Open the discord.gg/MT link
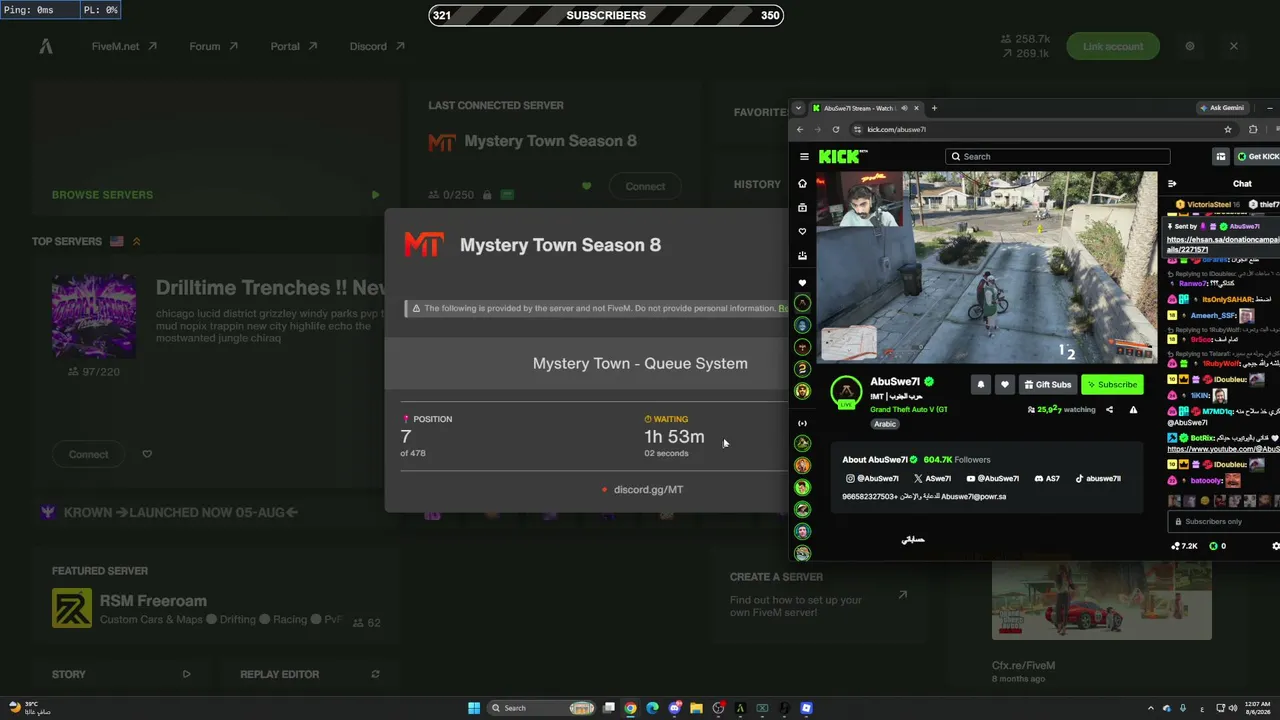This screenshot has width=1280, height=720. coord(648,489)
